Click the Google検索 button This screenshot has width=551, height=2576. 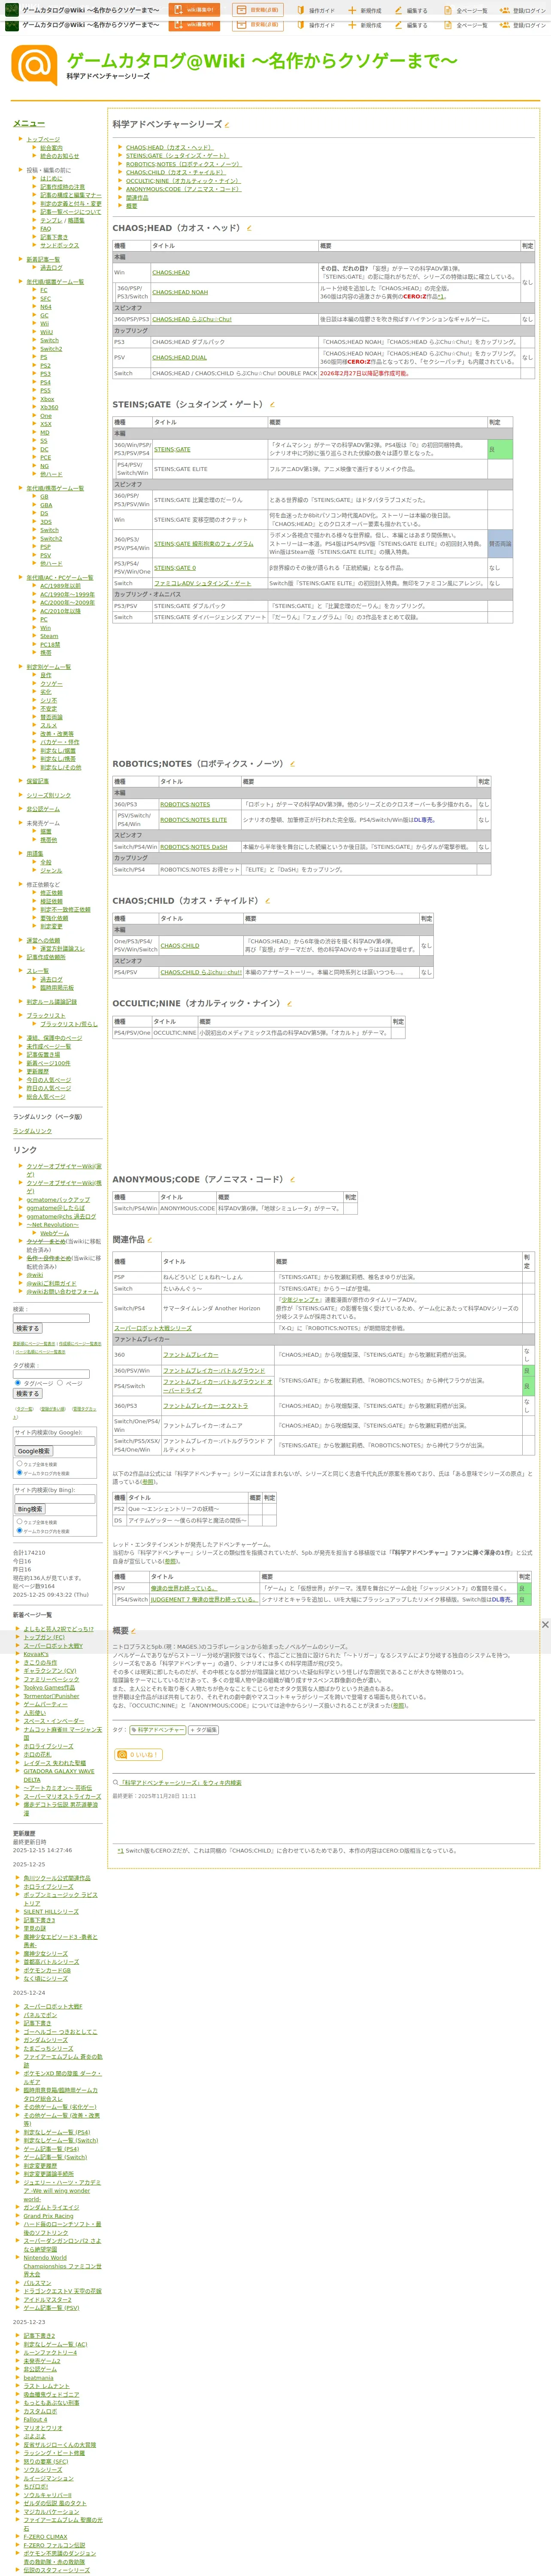pyautogui.click(x=33, y=1451)
